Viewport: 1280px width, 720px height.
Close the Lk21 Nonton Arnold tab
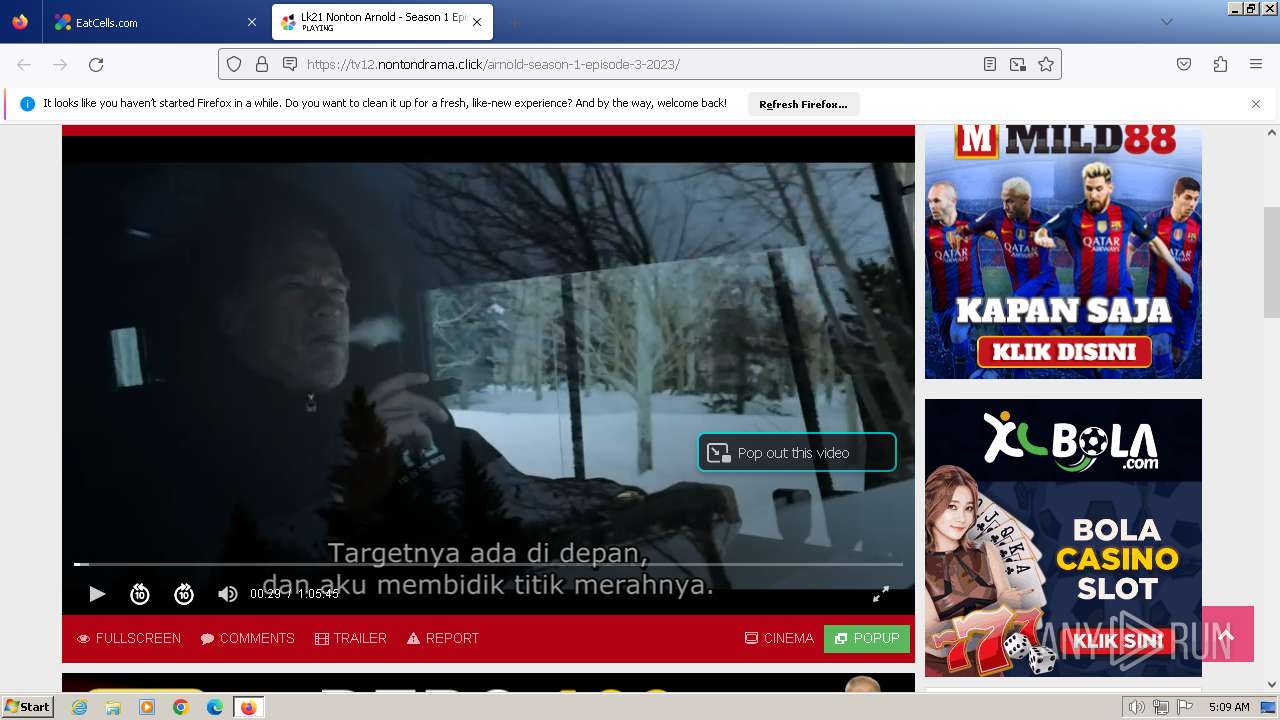click(477, 22)
